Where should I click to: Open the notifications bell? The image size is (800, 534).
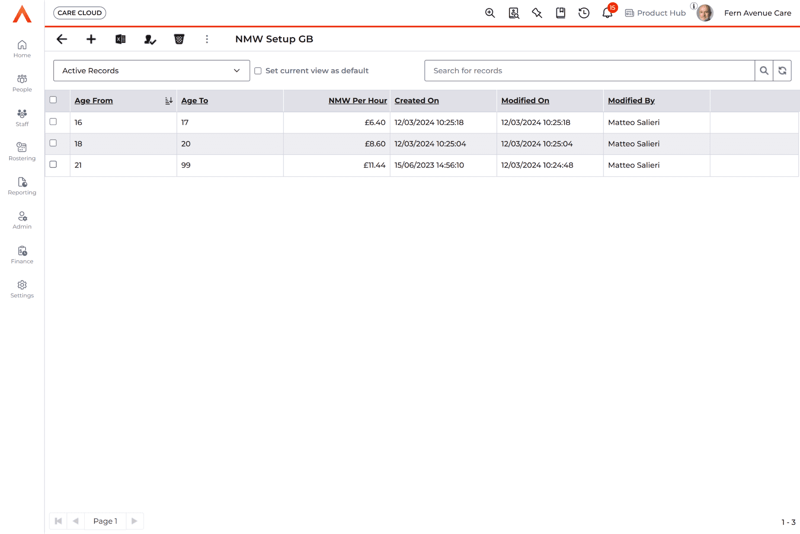pyautogui.click(x=607, y=13)
